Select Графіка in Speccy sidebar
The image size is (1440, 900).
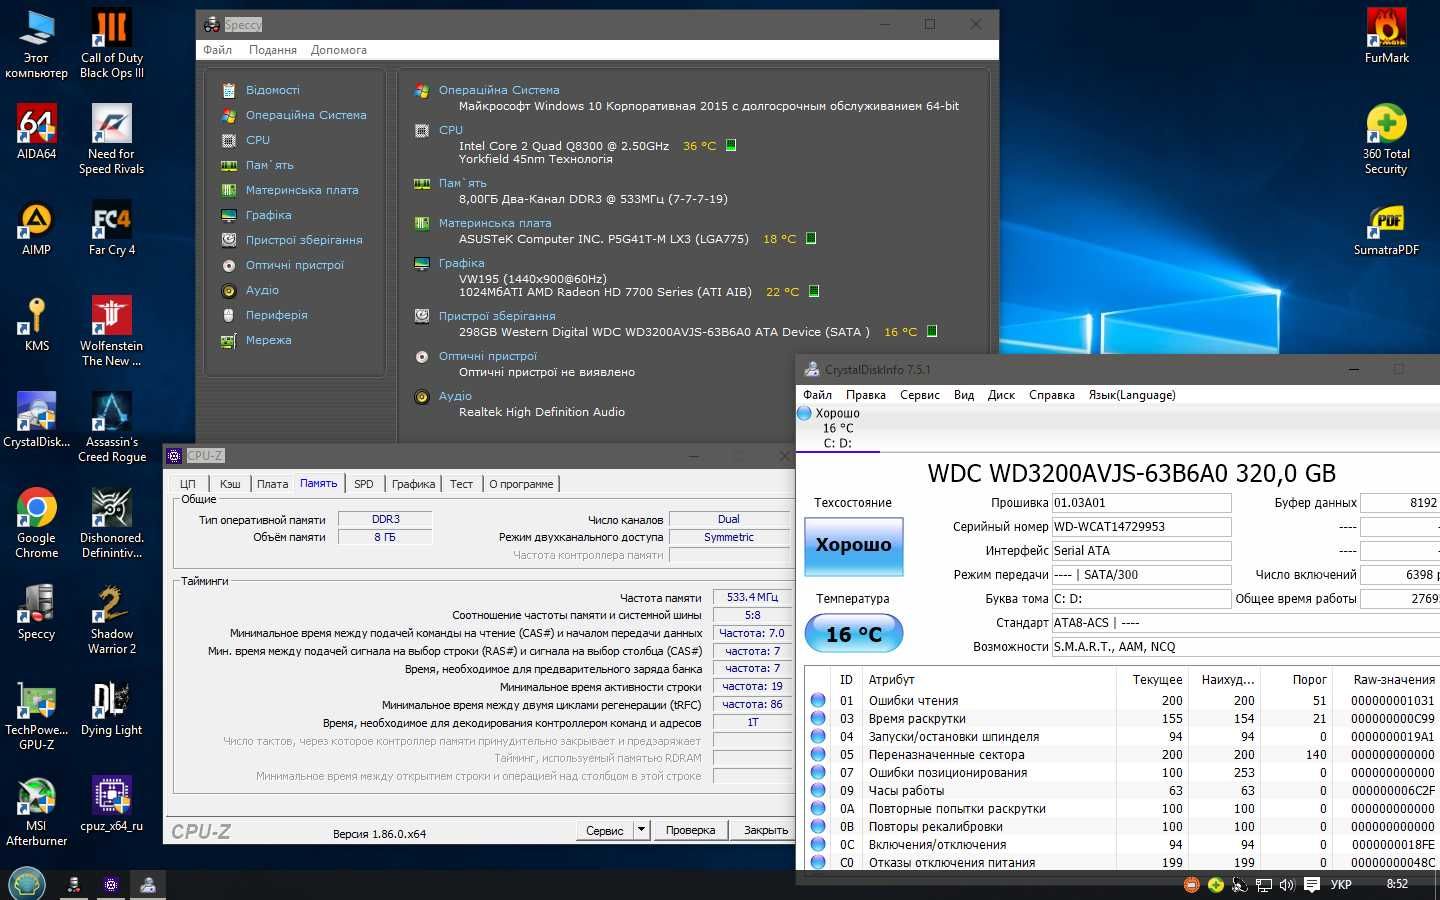pyautogui.click(x=269, y=215)
